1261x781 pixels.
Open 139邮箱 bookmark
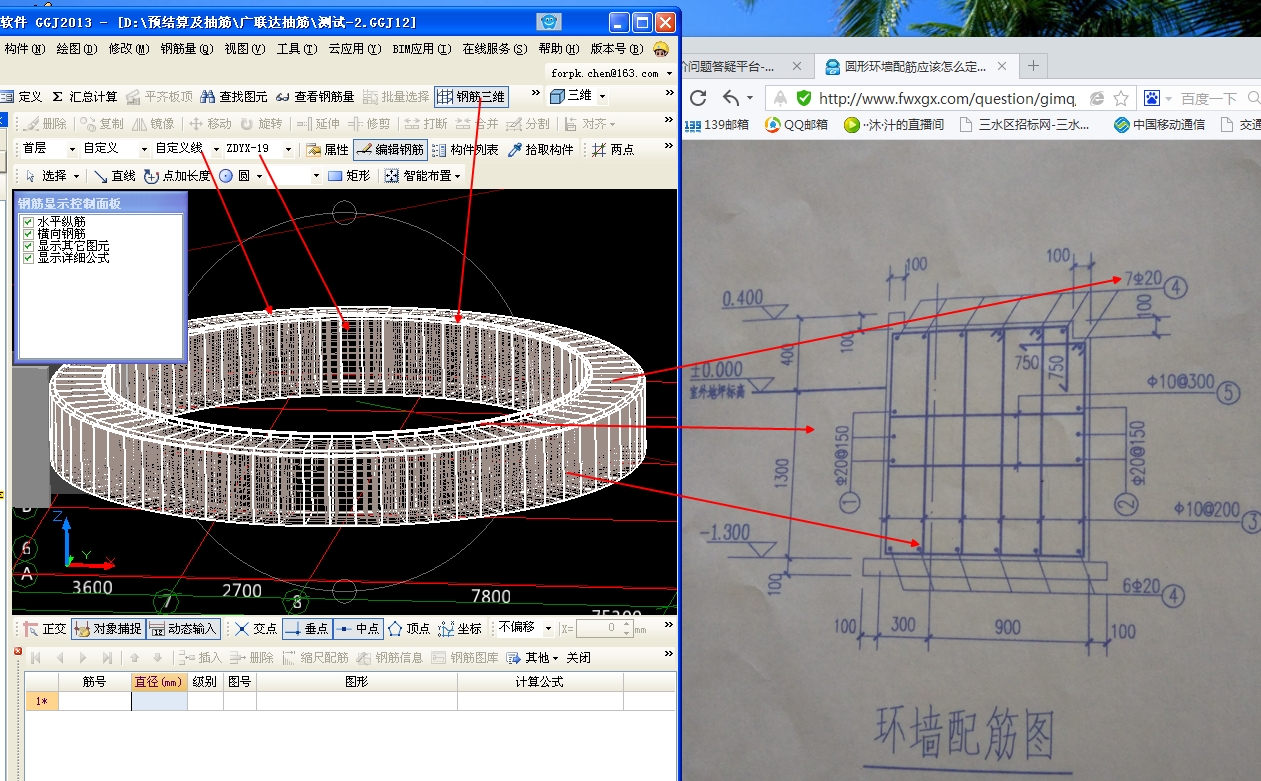pos(718,125)
